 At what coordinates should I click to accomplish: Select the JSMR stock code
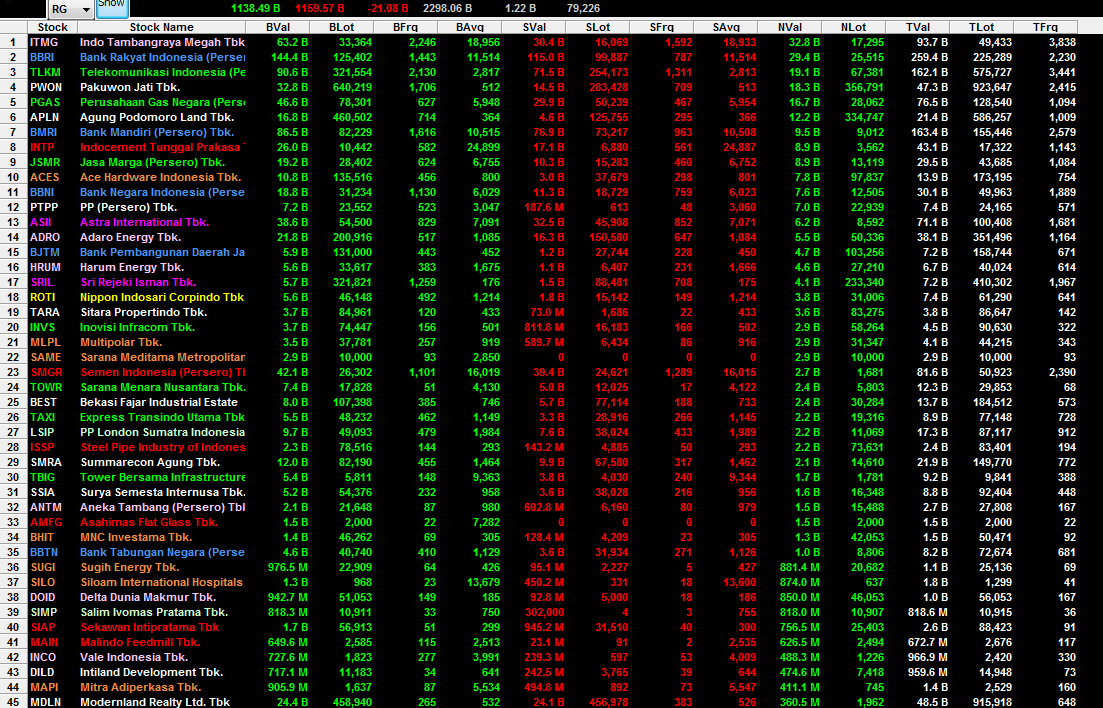click(x=45, y=162)
